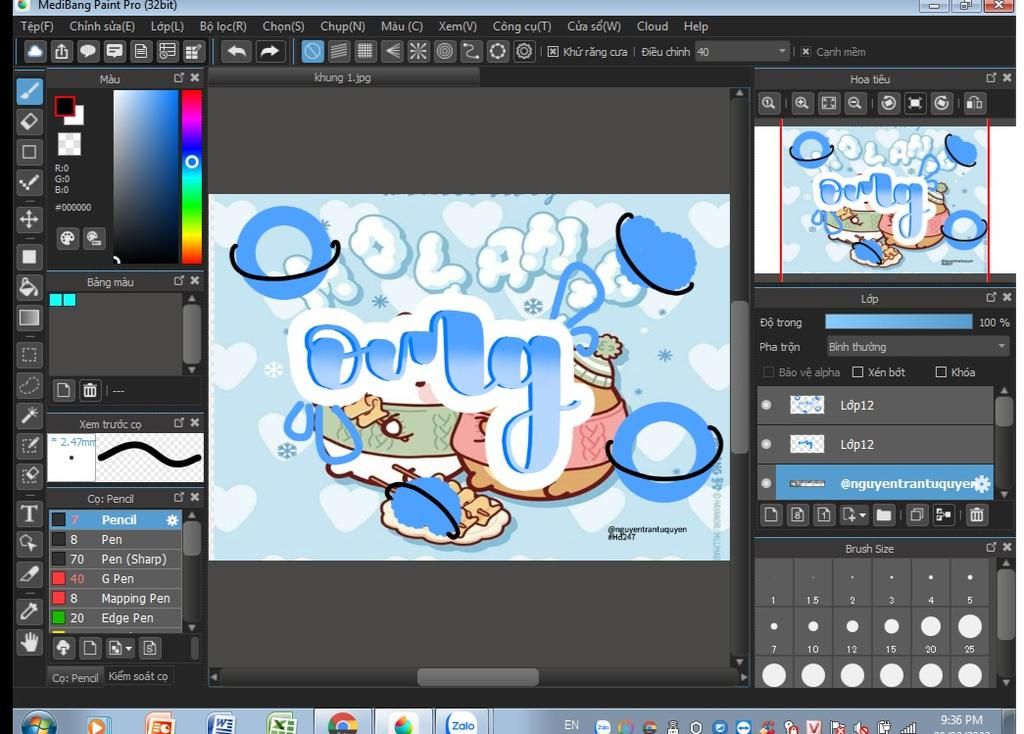
Task: Hide the @nguyentrantuquyen layer
Action: 767,484
